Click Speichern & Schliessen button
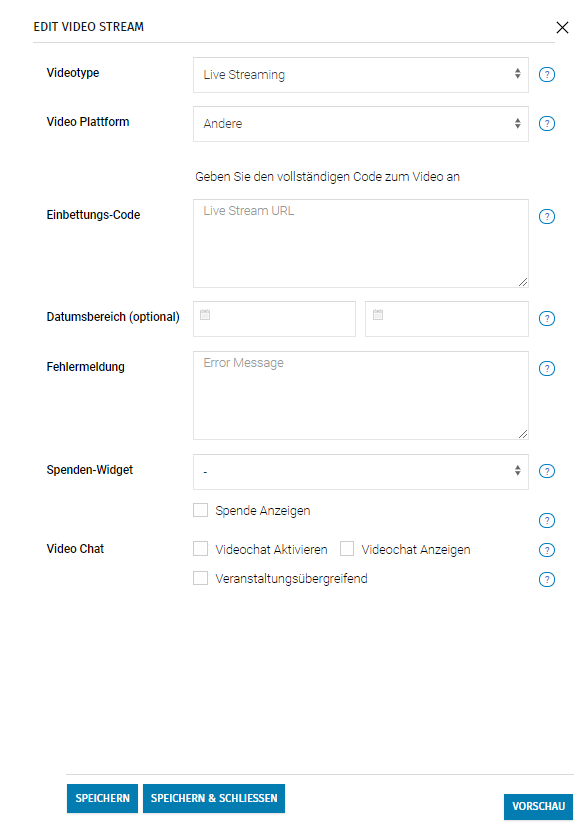Viewport: 588px width, 837px height. [214, 799]
